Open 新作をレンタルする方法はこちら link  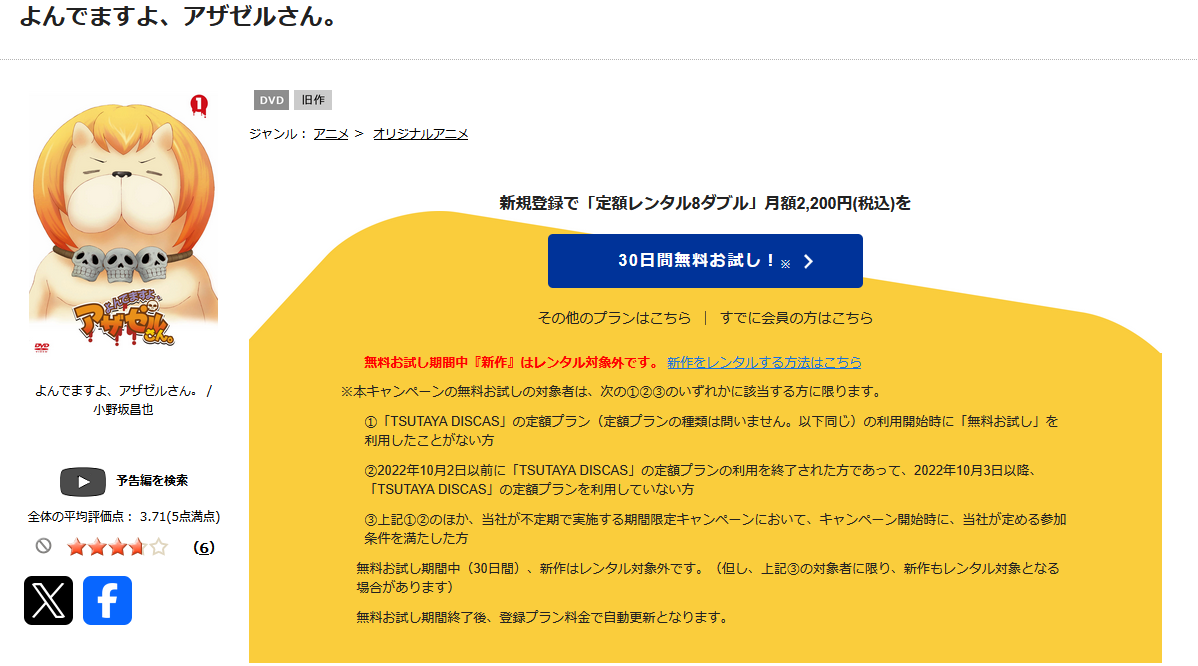click(764, 362)
